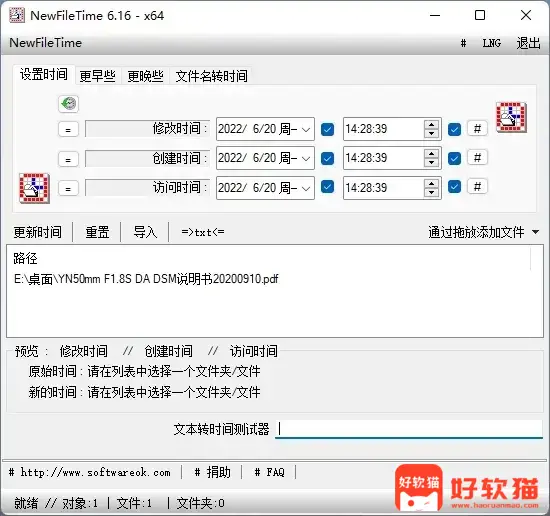Uncheck the 修改时间 date checkbox

click(328, 129)
